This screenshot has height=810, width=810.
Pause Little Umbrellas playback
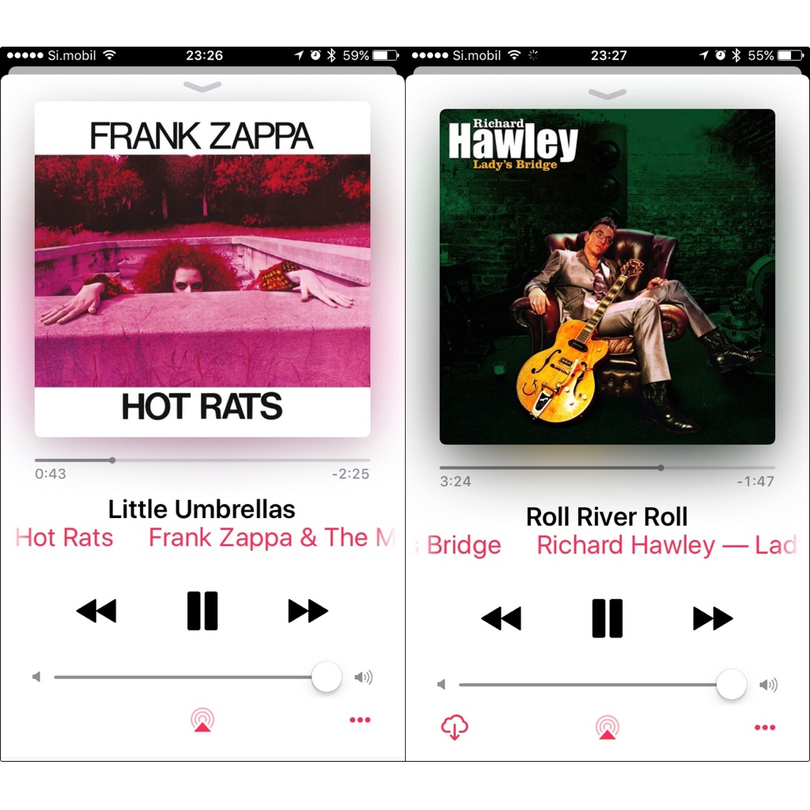point(202,611)
